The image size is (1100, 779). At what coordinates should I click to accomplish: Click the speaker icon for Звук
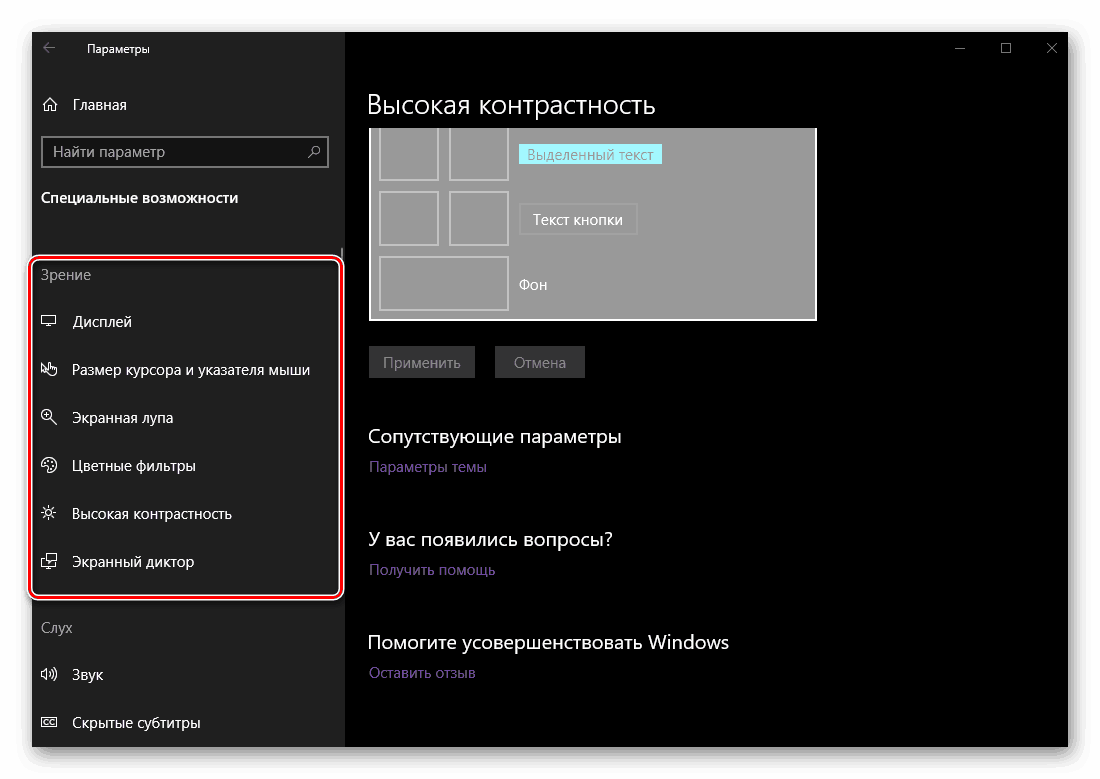[x=48, y=674]
